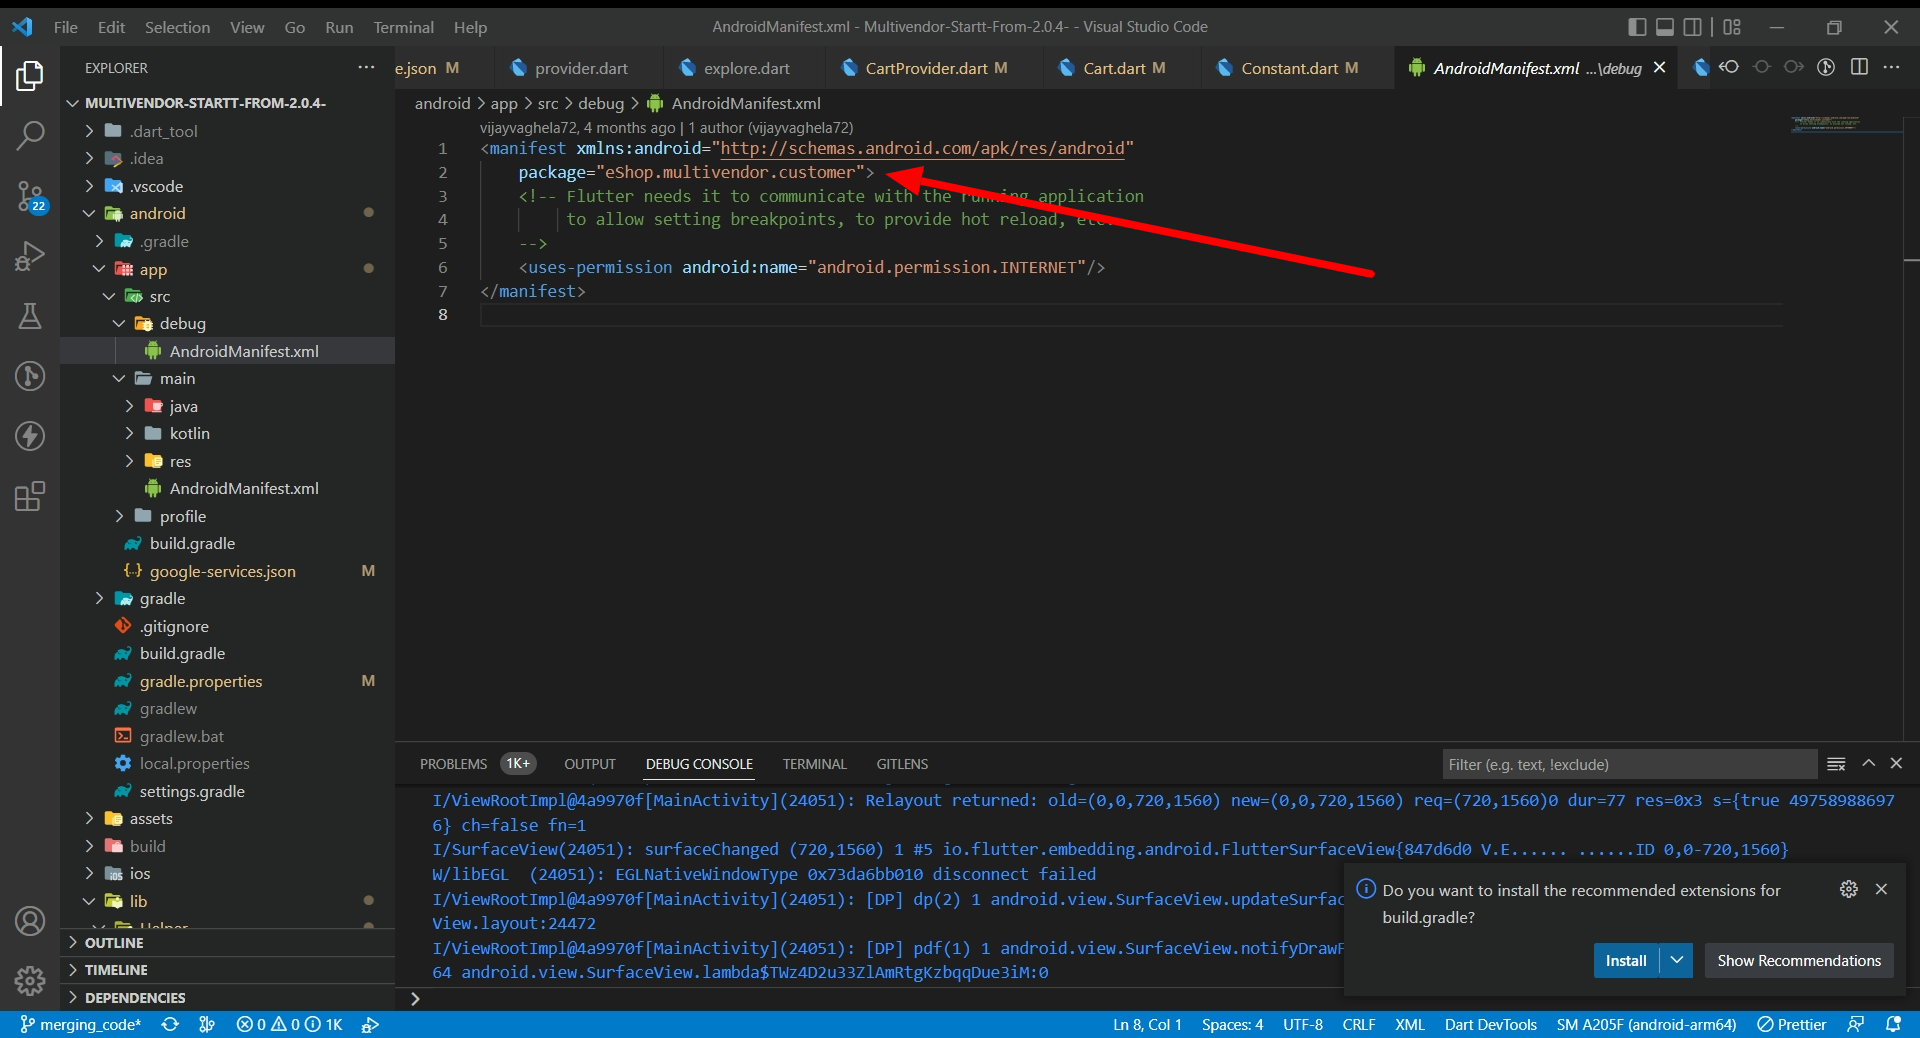Open the Testing flask view
The height and width of the screenshot is (1038, 1920).
point(30,317)
